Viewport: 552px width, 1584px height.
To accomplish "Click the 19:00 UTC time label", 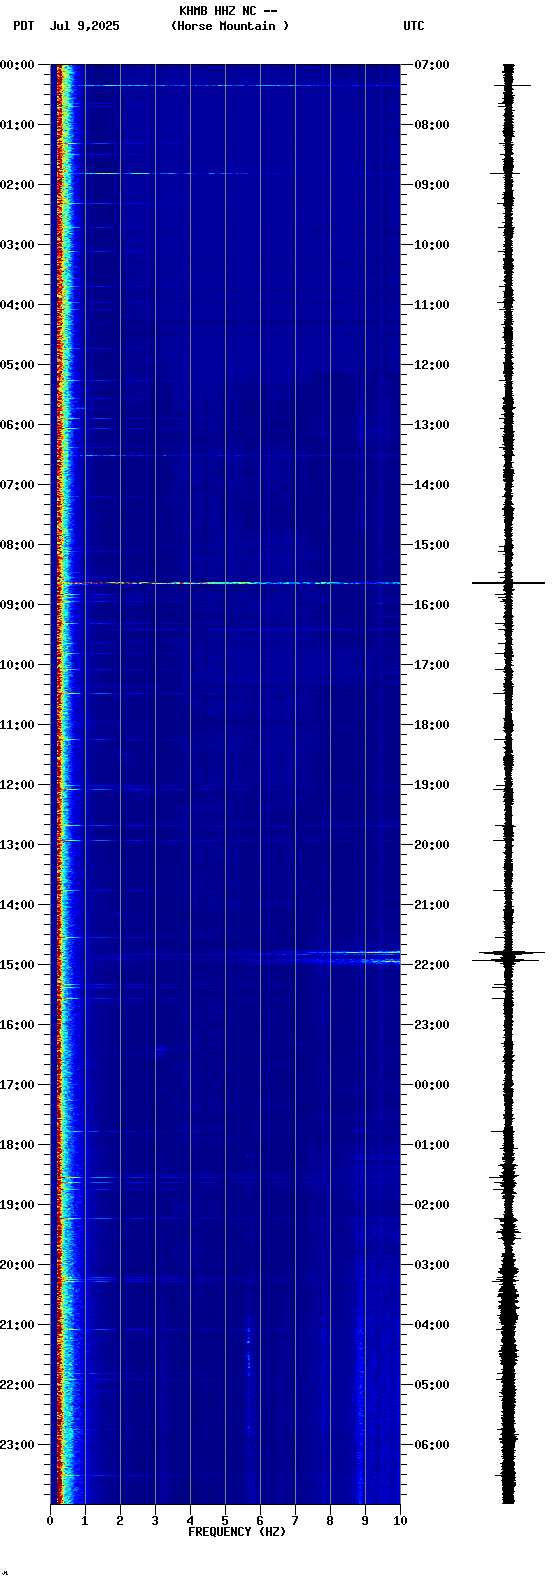I will click(x=432, y=785).
